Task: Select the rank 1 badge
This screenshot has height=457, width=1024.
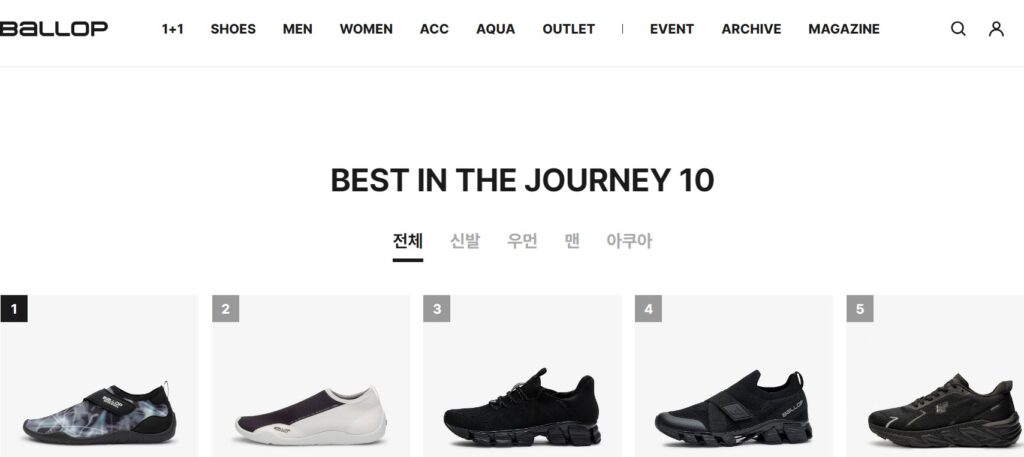Action: click(x=14, y=309)
